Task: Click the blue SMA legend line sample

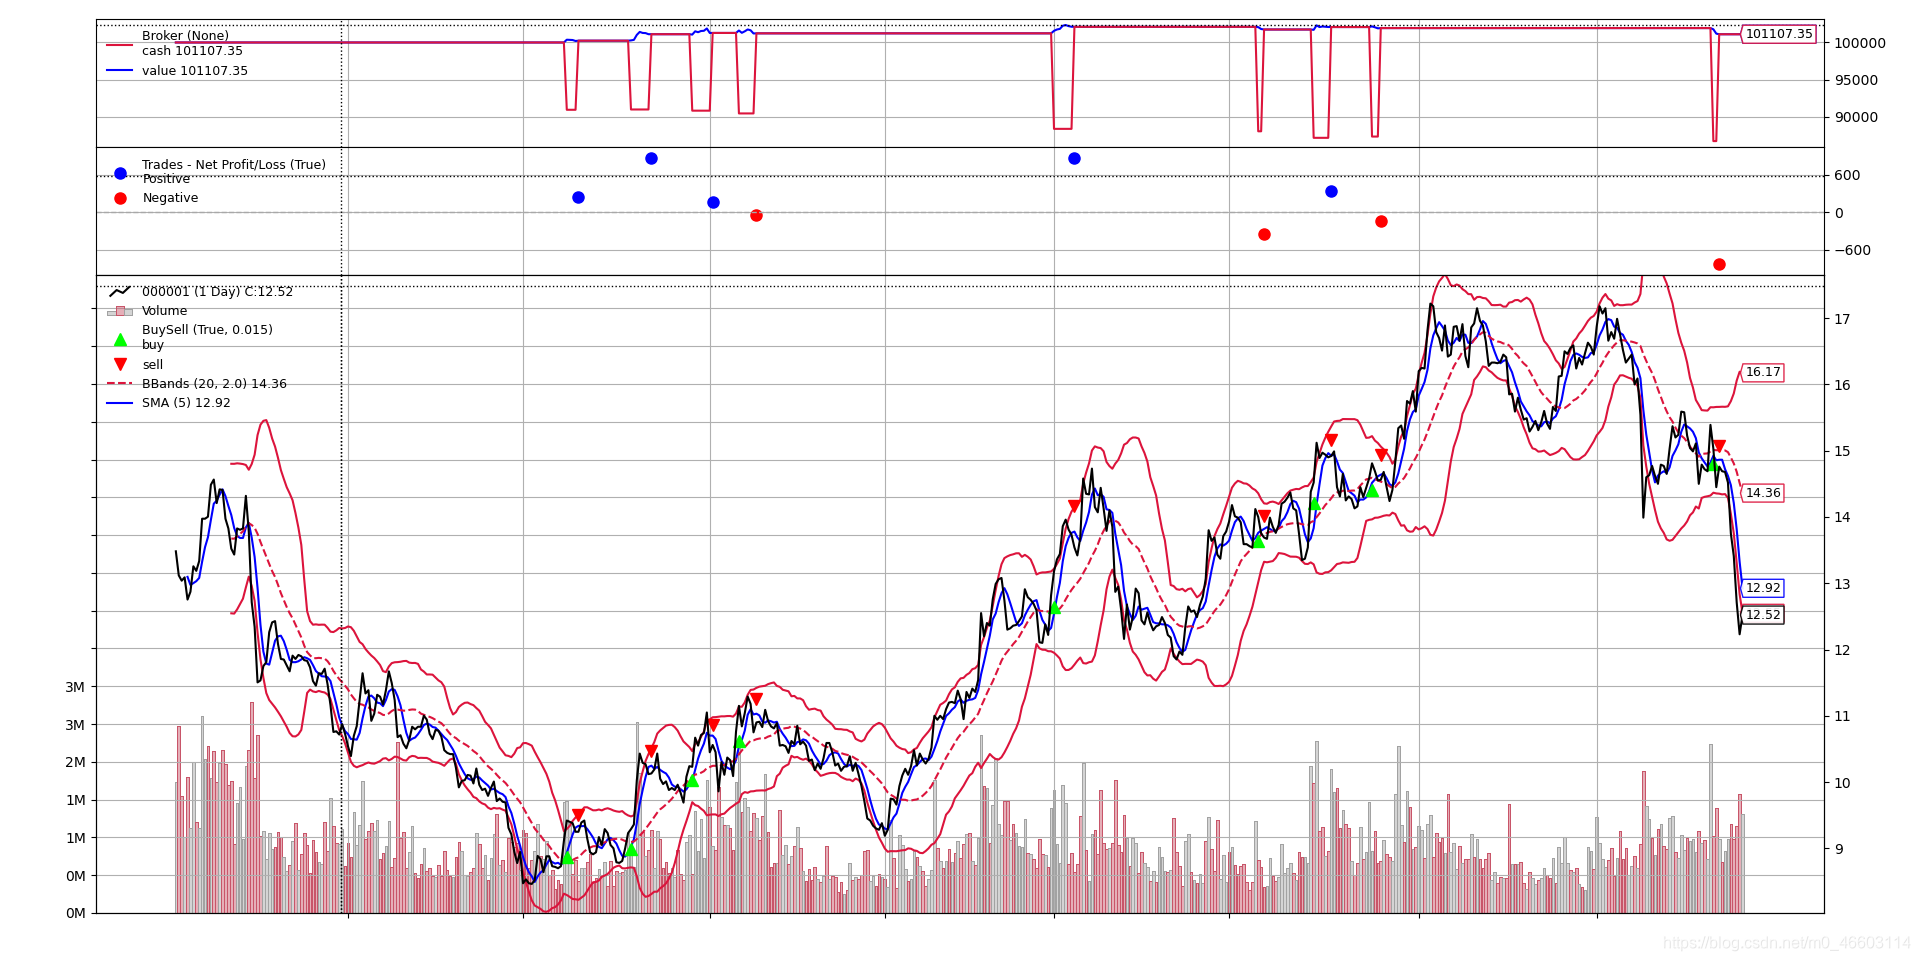Action: tap(120, 403)
